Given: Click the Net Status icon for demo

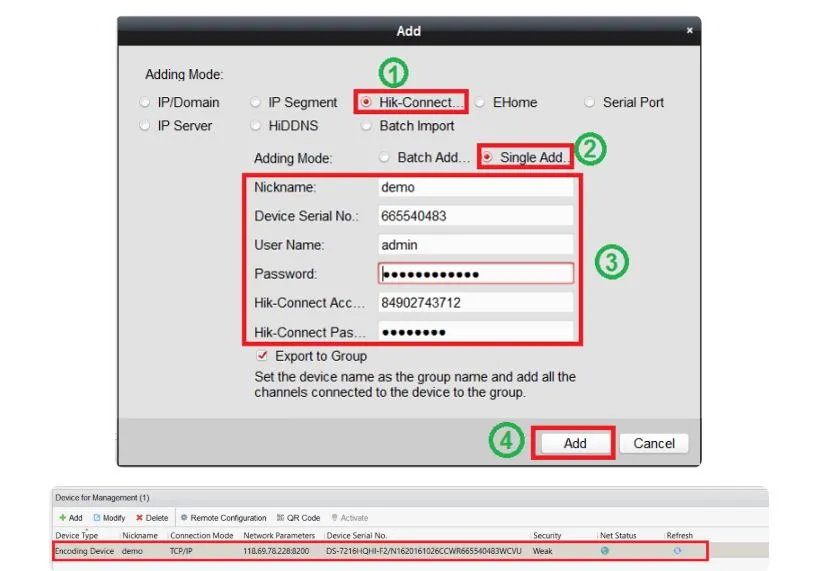Looking at the screenshot, I should tap(605, 550).
